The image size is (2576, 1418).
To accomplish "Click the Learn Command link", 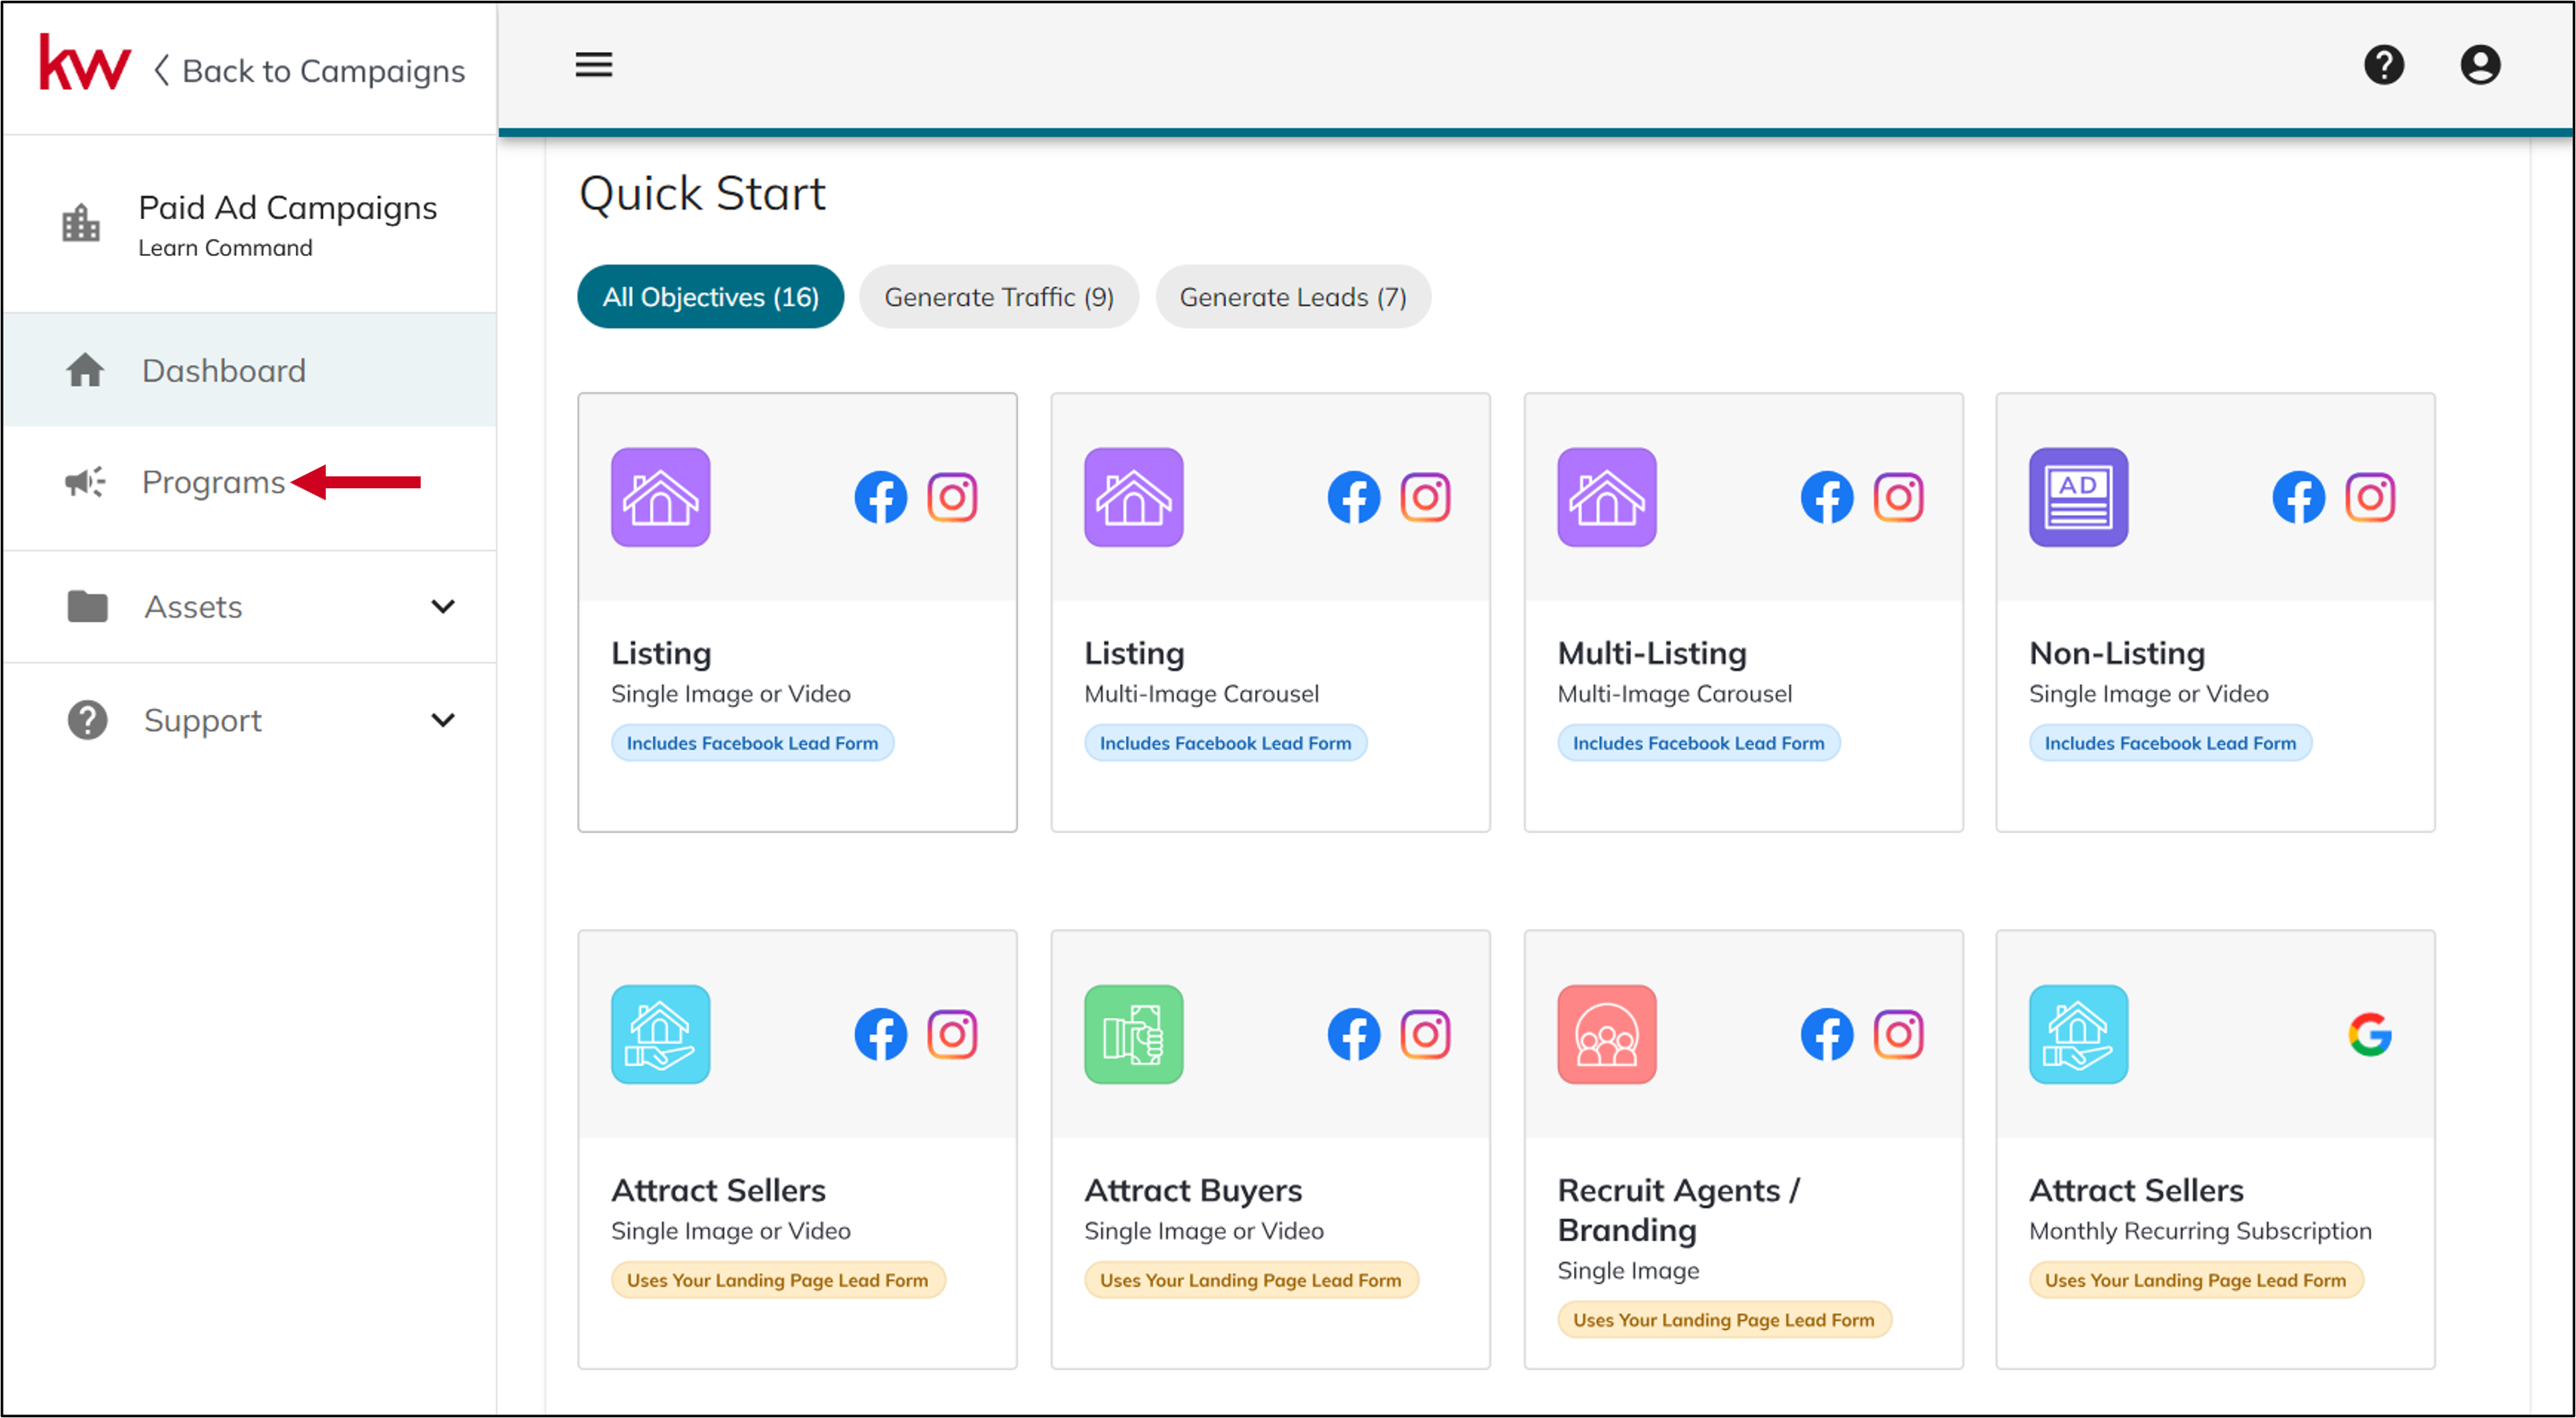I will coord(225,248).
